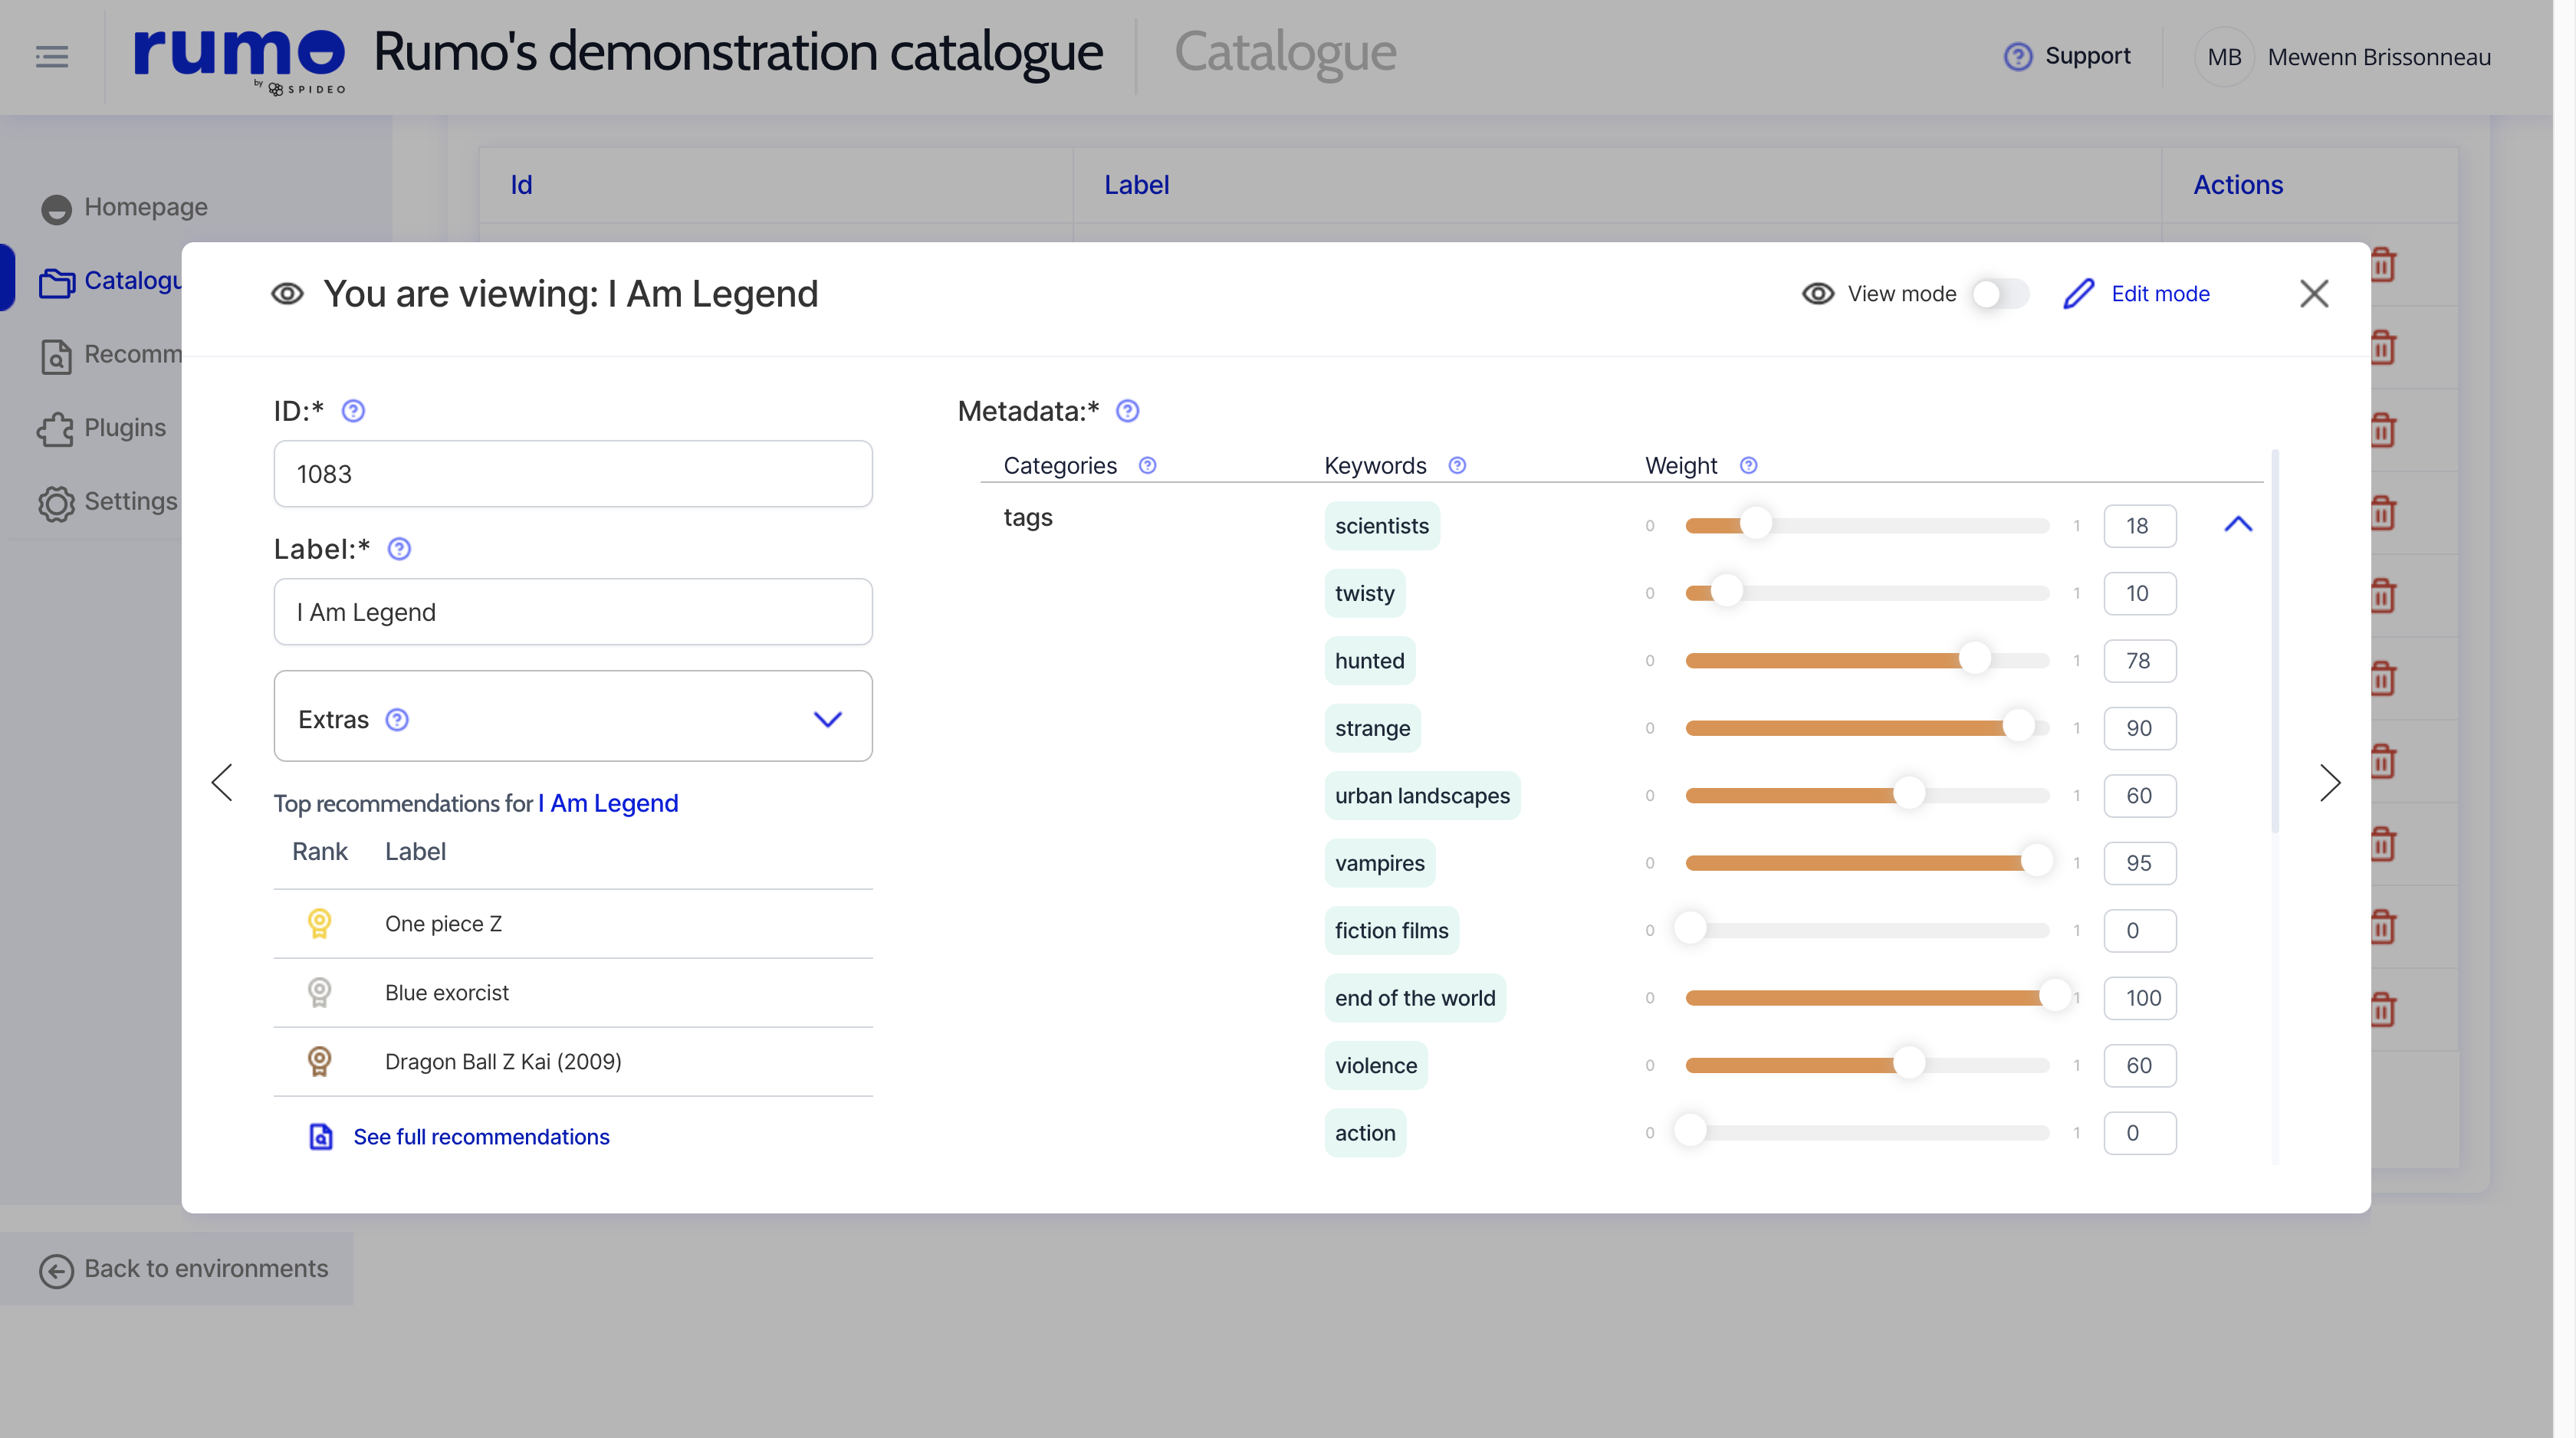Screen dimensions: 2576x1438
Task: Open the MB user avatar menu
Action: (x=2224, y=57)
